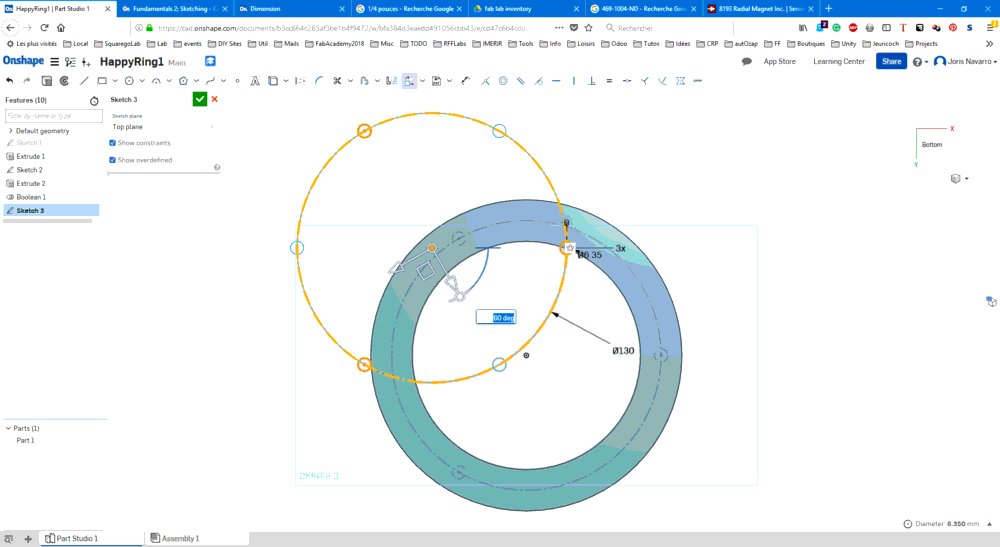Open the rectangle tool dropdown arrow
1000x547 pixels.
click(x=115, y=81)
